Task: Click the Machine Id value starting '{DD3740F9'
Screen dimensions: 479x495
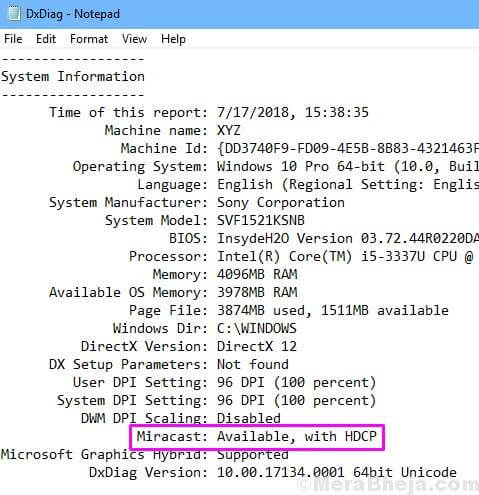Action: (x=348, y=148)
